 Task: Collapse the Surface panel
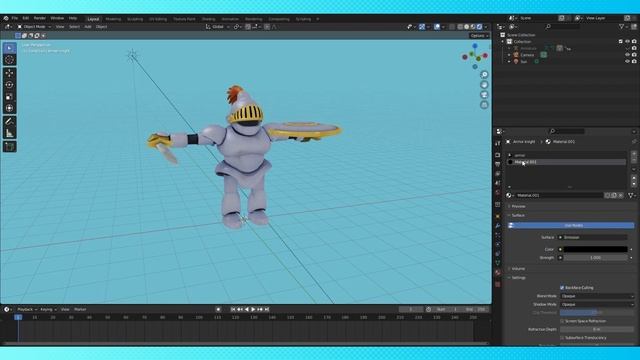518,216
